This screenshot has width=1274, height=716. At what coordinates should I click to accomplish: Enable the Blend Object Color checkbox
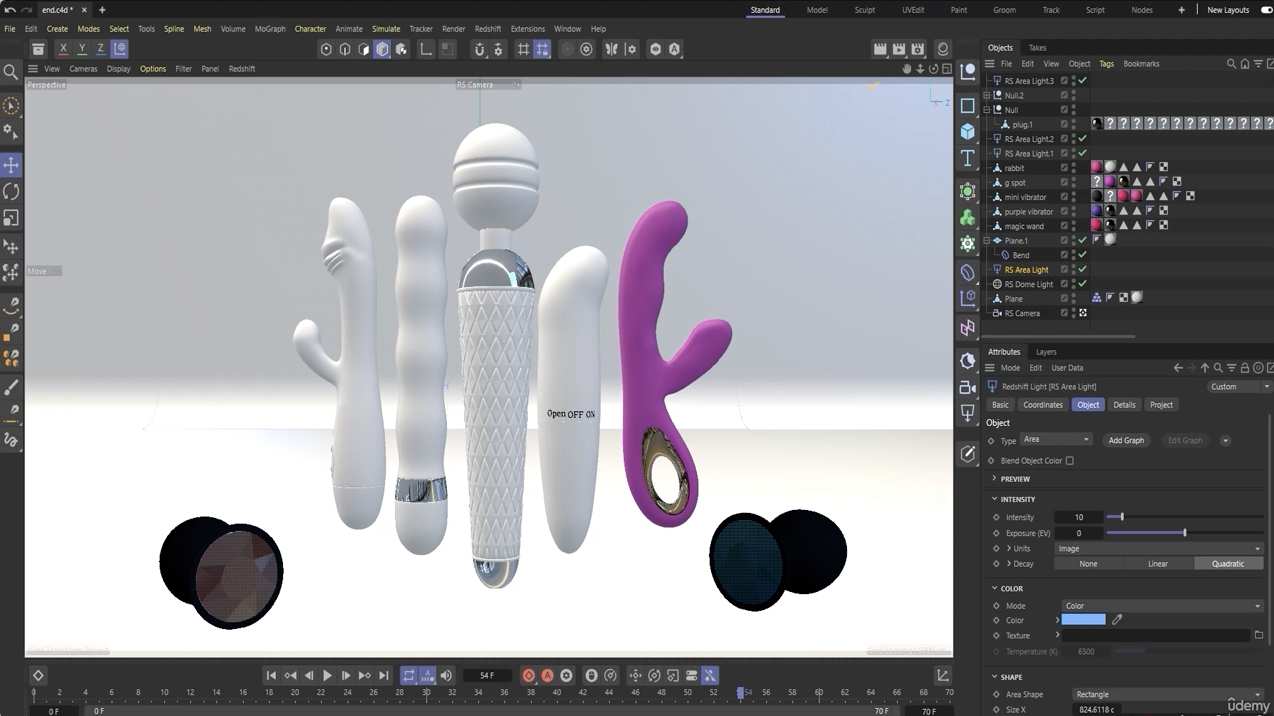1069,460
